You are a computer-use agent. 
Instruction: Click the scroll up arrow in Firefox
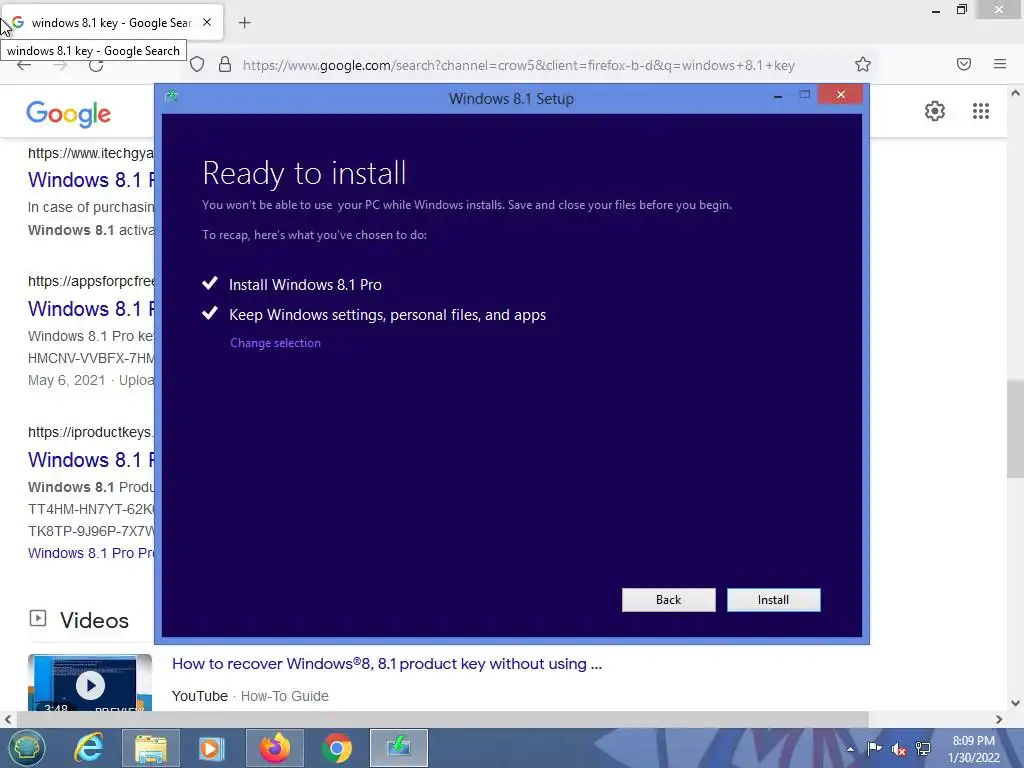(1016, 93)
